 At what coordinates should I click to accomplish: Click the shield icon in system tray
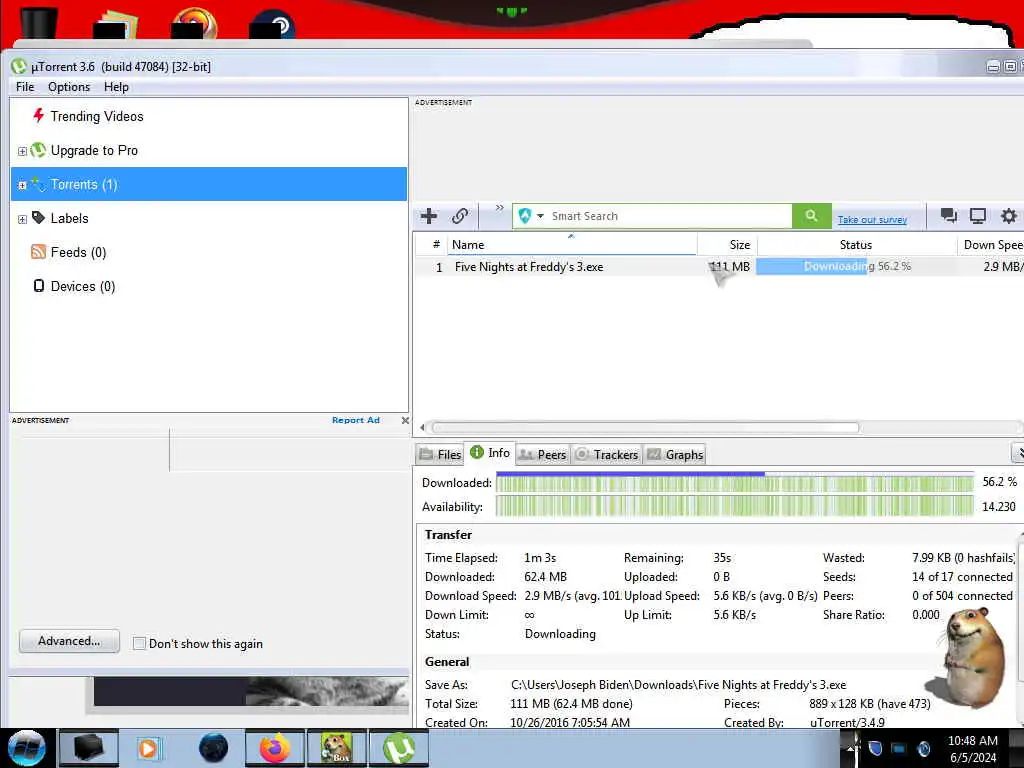875,748
